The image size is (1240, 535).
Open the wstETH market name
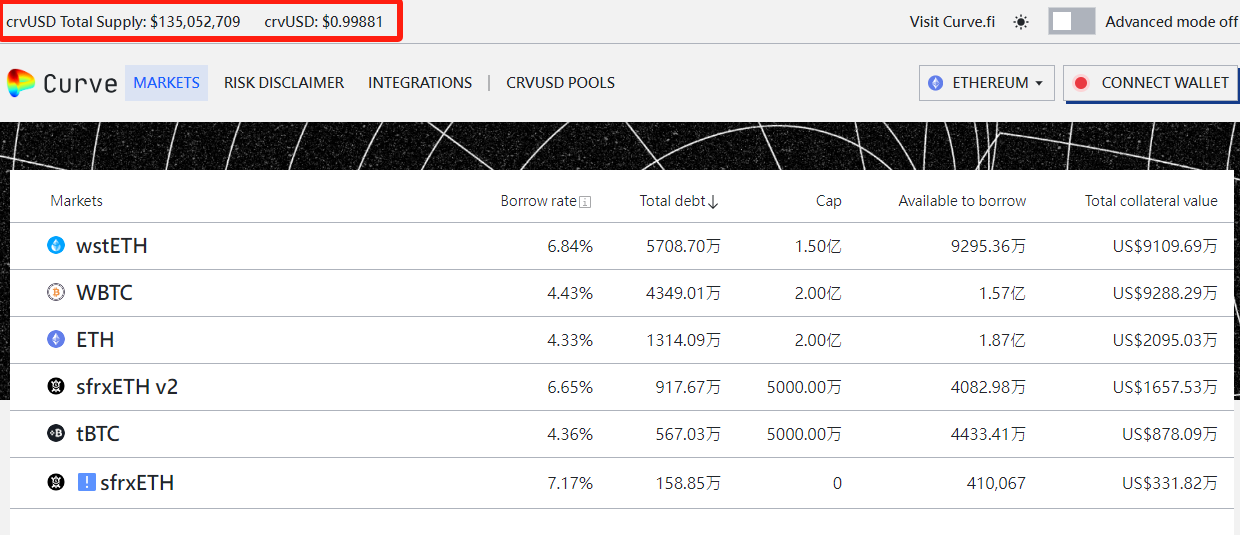point(112,246)
